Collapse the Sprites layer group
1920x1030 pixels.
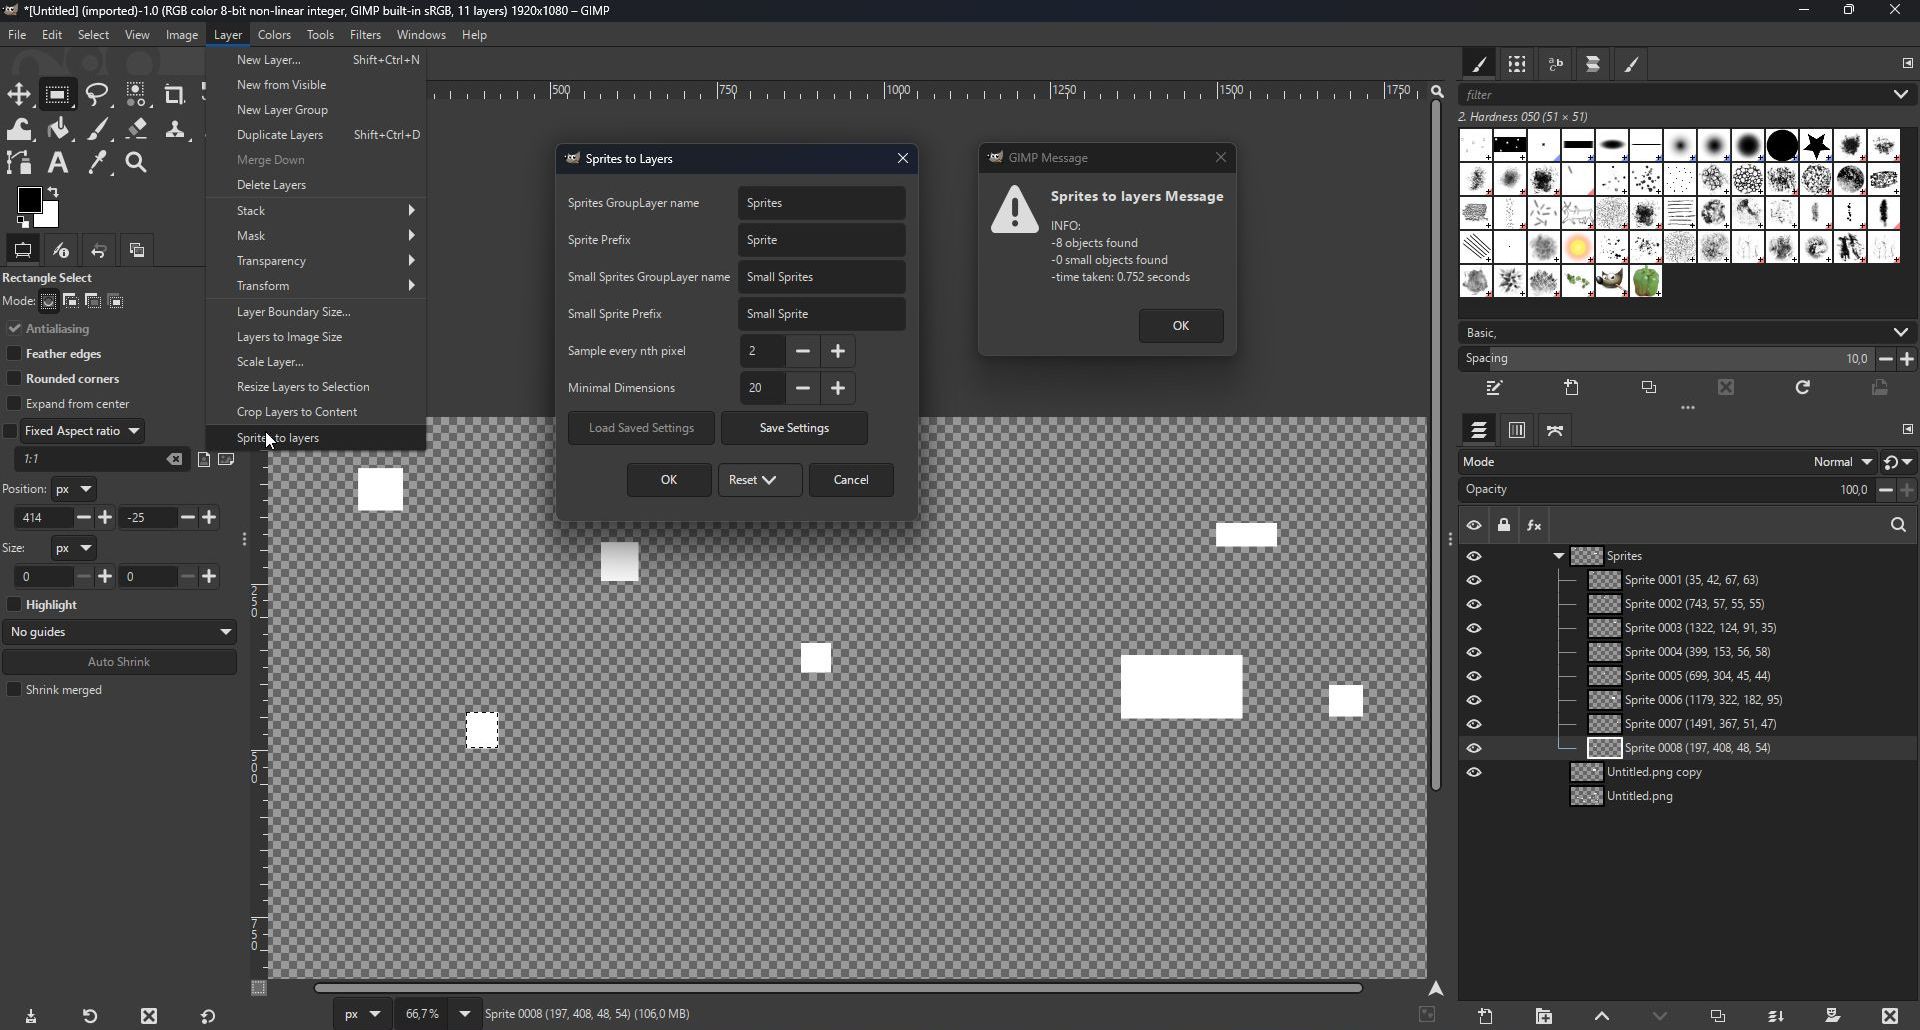click(x=1559, y=557)
